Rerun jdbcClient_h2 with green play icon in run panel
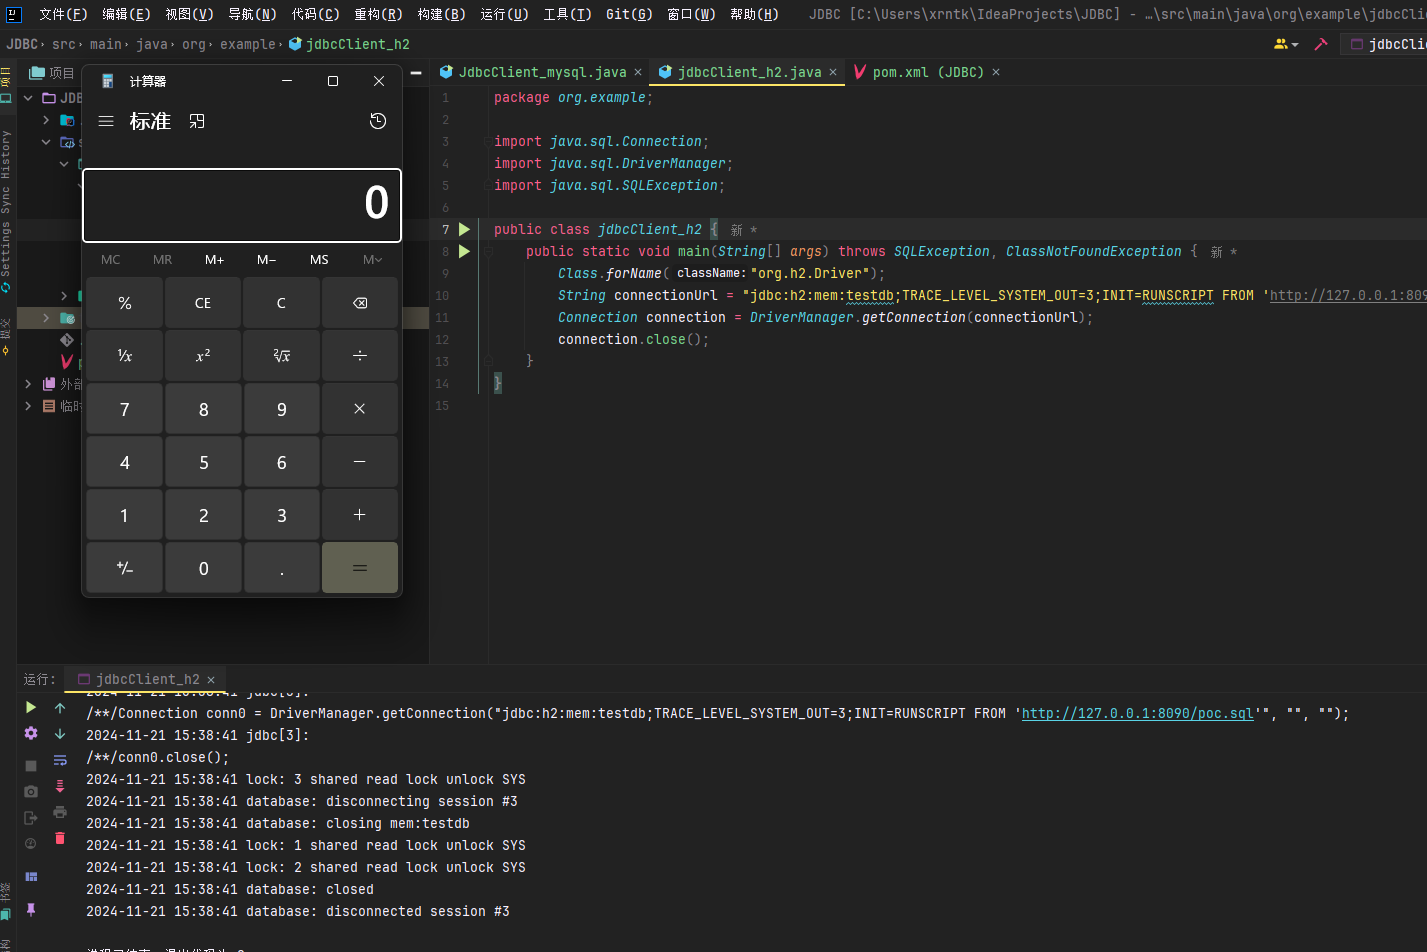The height and width of the screenshot is (952, 1427). [x=31, y=707]
